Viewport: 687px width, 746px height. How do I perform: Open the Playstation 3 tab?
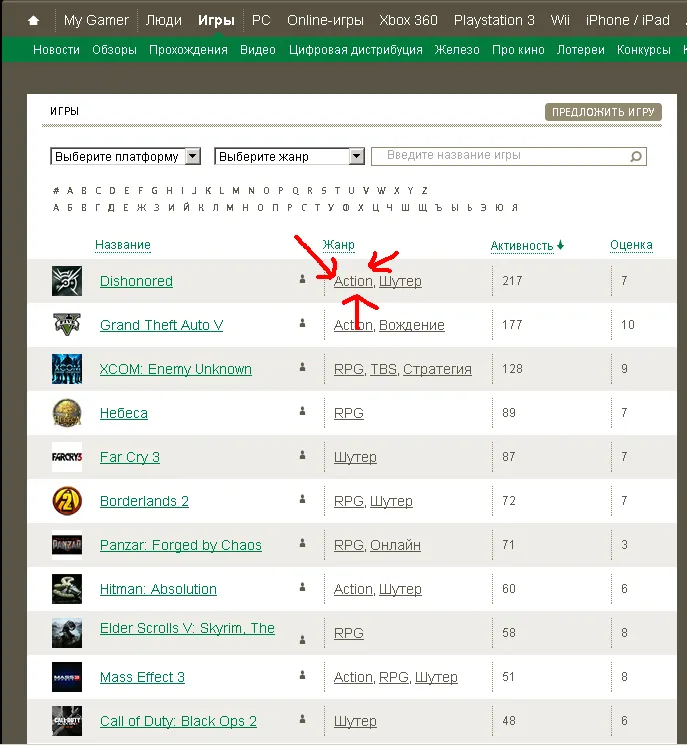[x=494, y=20]
